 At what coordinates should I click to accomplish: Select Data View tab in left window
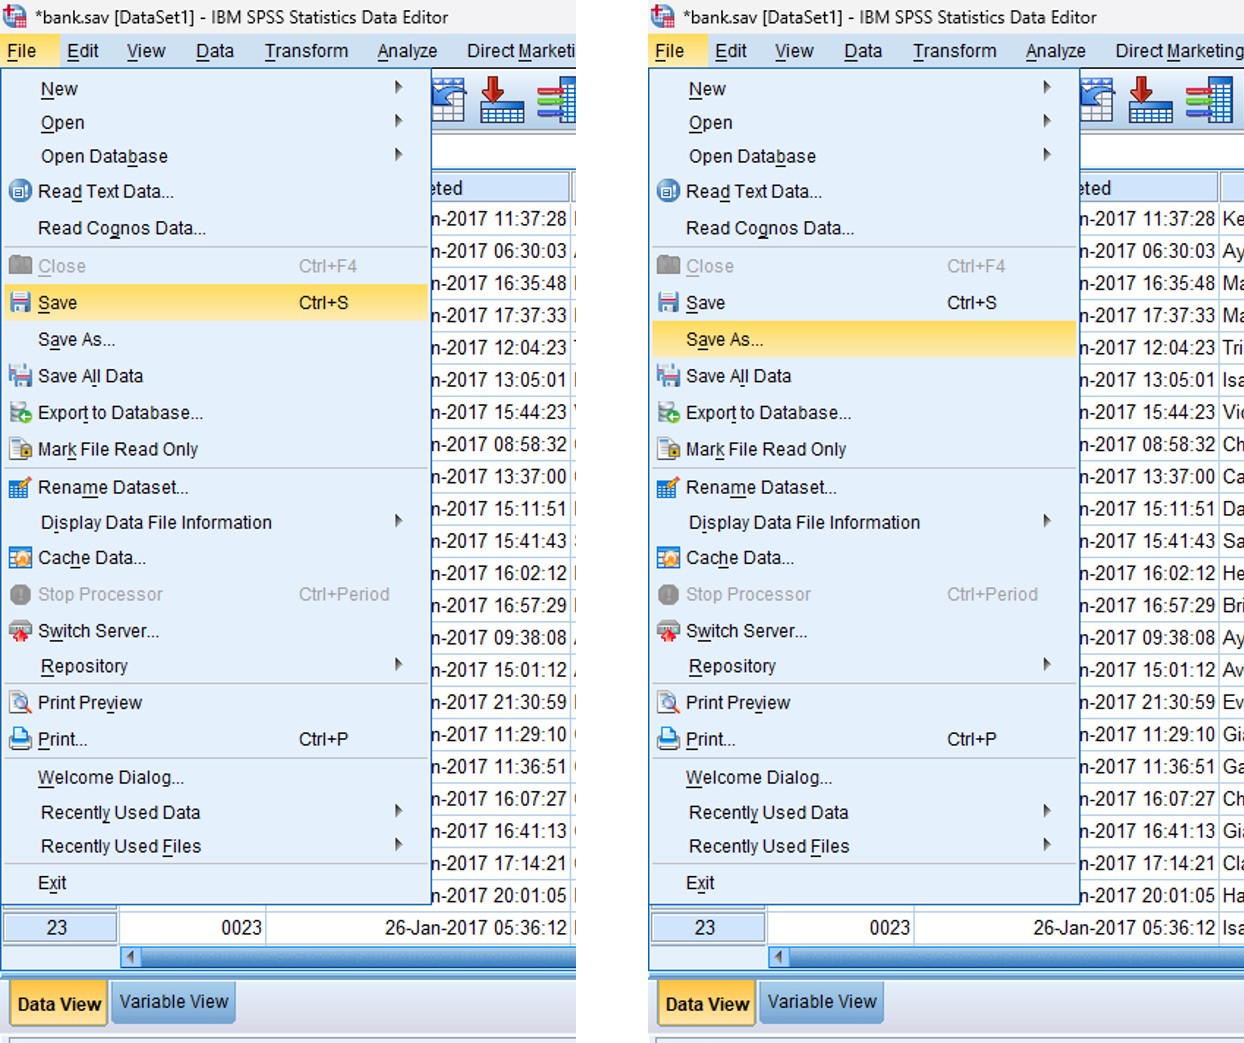coord(59,1004)
